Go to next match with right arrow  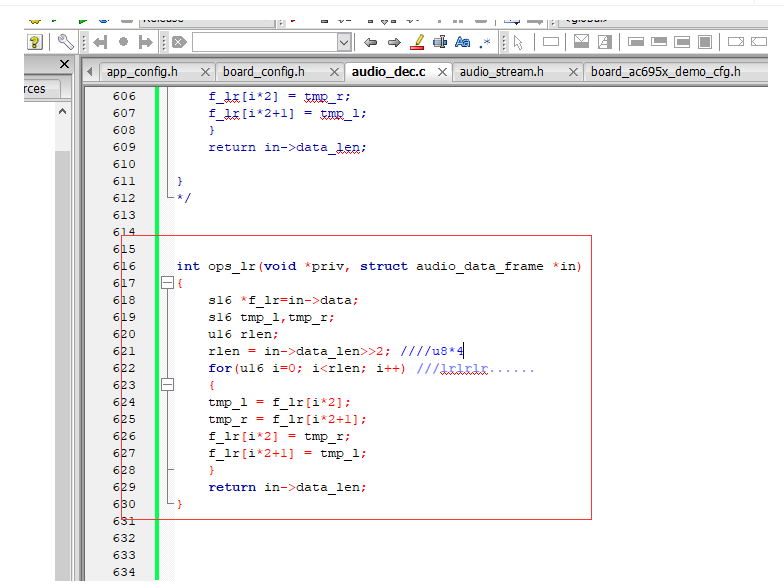point(394,42)
